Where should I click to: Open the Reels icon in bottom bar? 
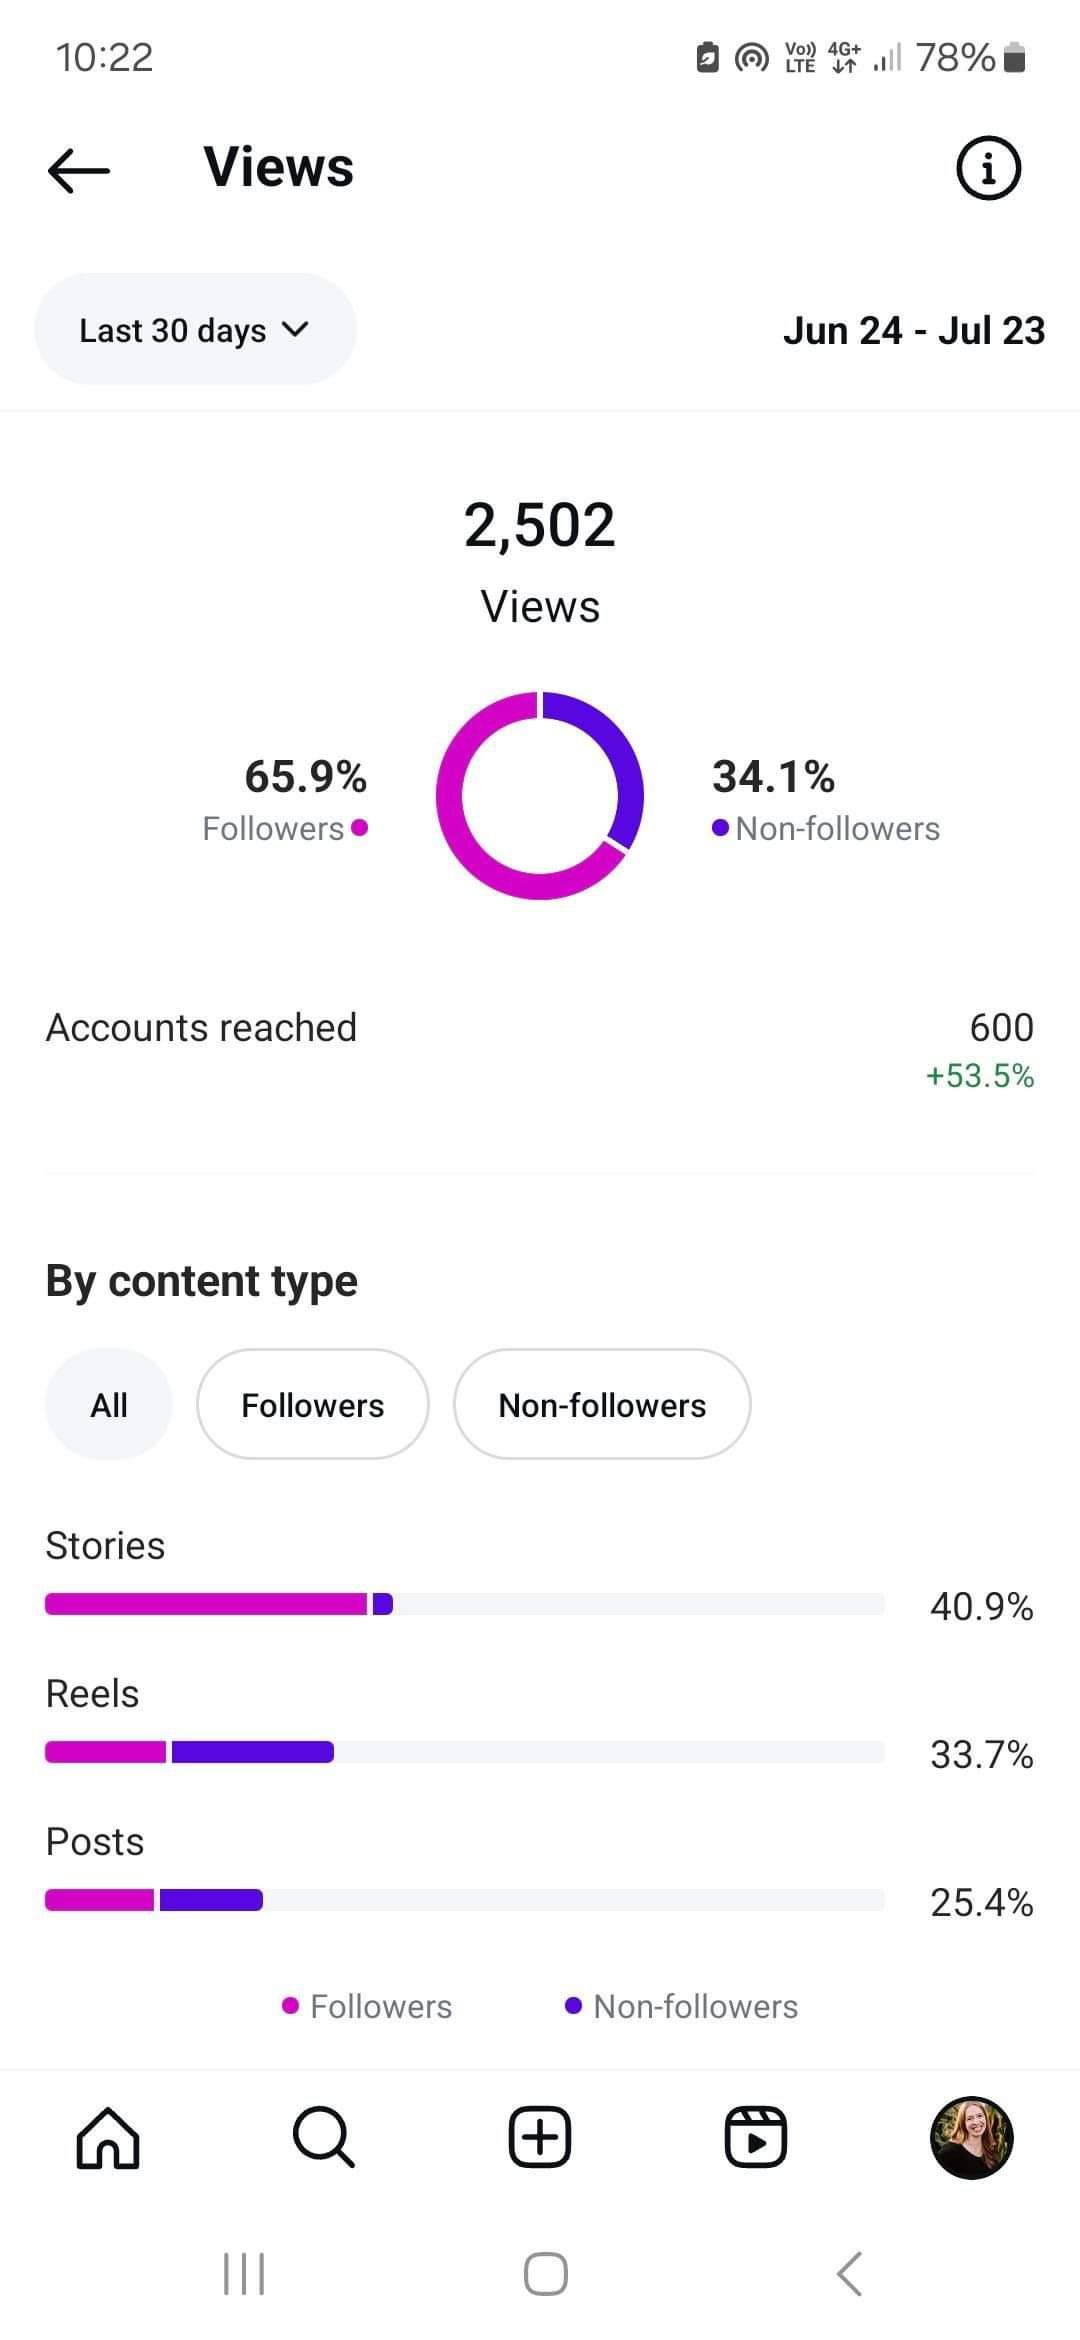tap(755, 2137)
